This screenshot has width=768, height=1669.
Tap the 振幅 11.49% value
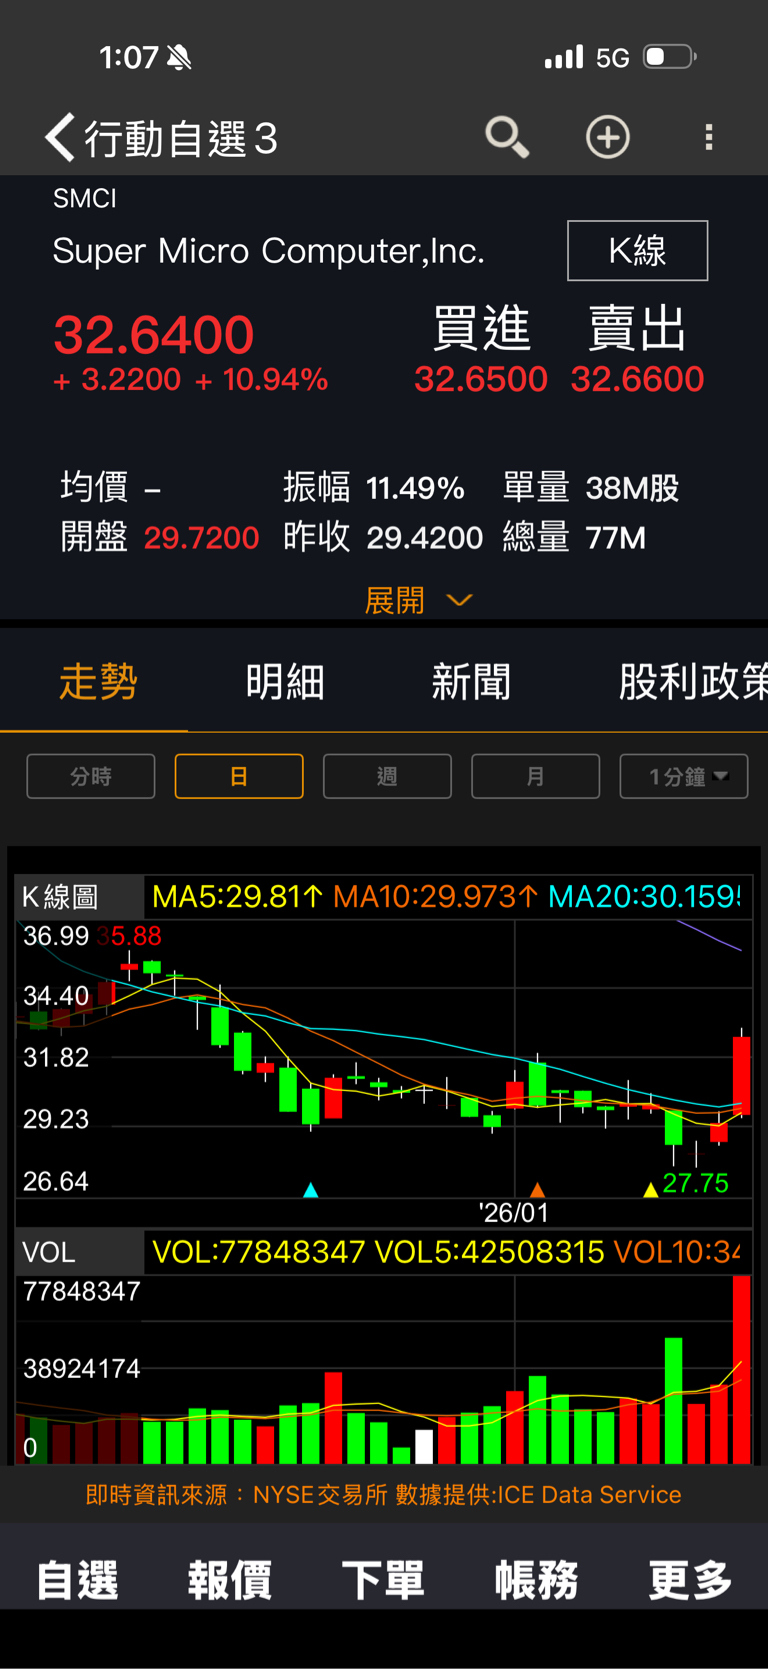[x=415, y=488]
